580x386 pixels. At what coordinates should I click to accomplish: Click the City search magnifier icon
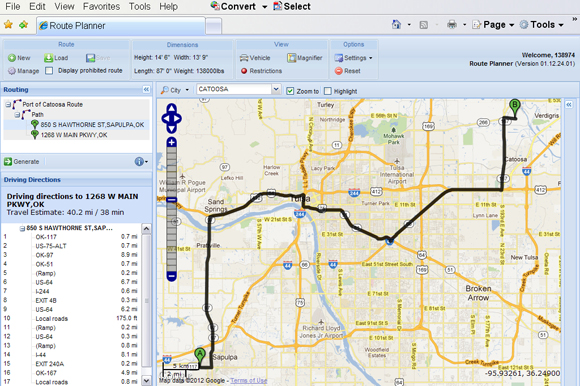[x=165, y=90]
